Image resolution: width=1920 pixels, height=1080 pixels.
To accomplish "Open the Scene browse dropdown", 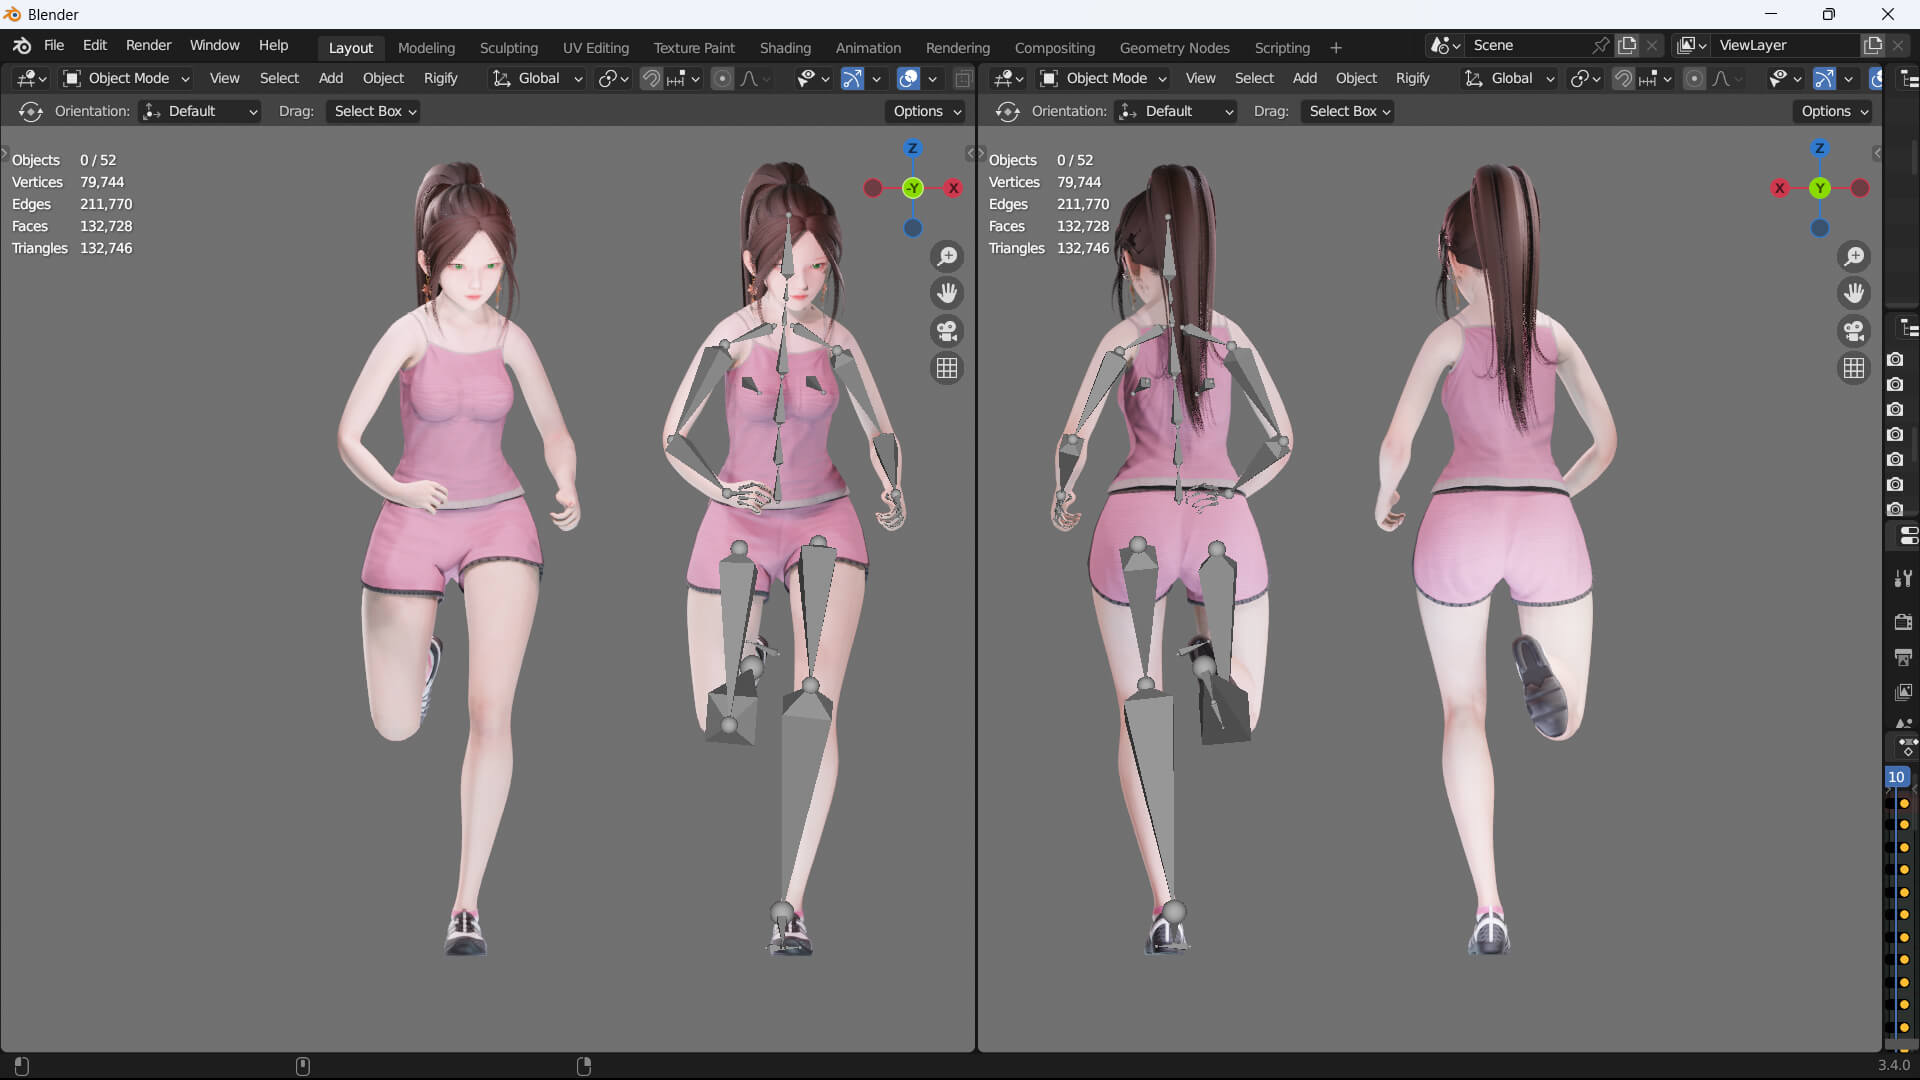I will [1446, 45].
